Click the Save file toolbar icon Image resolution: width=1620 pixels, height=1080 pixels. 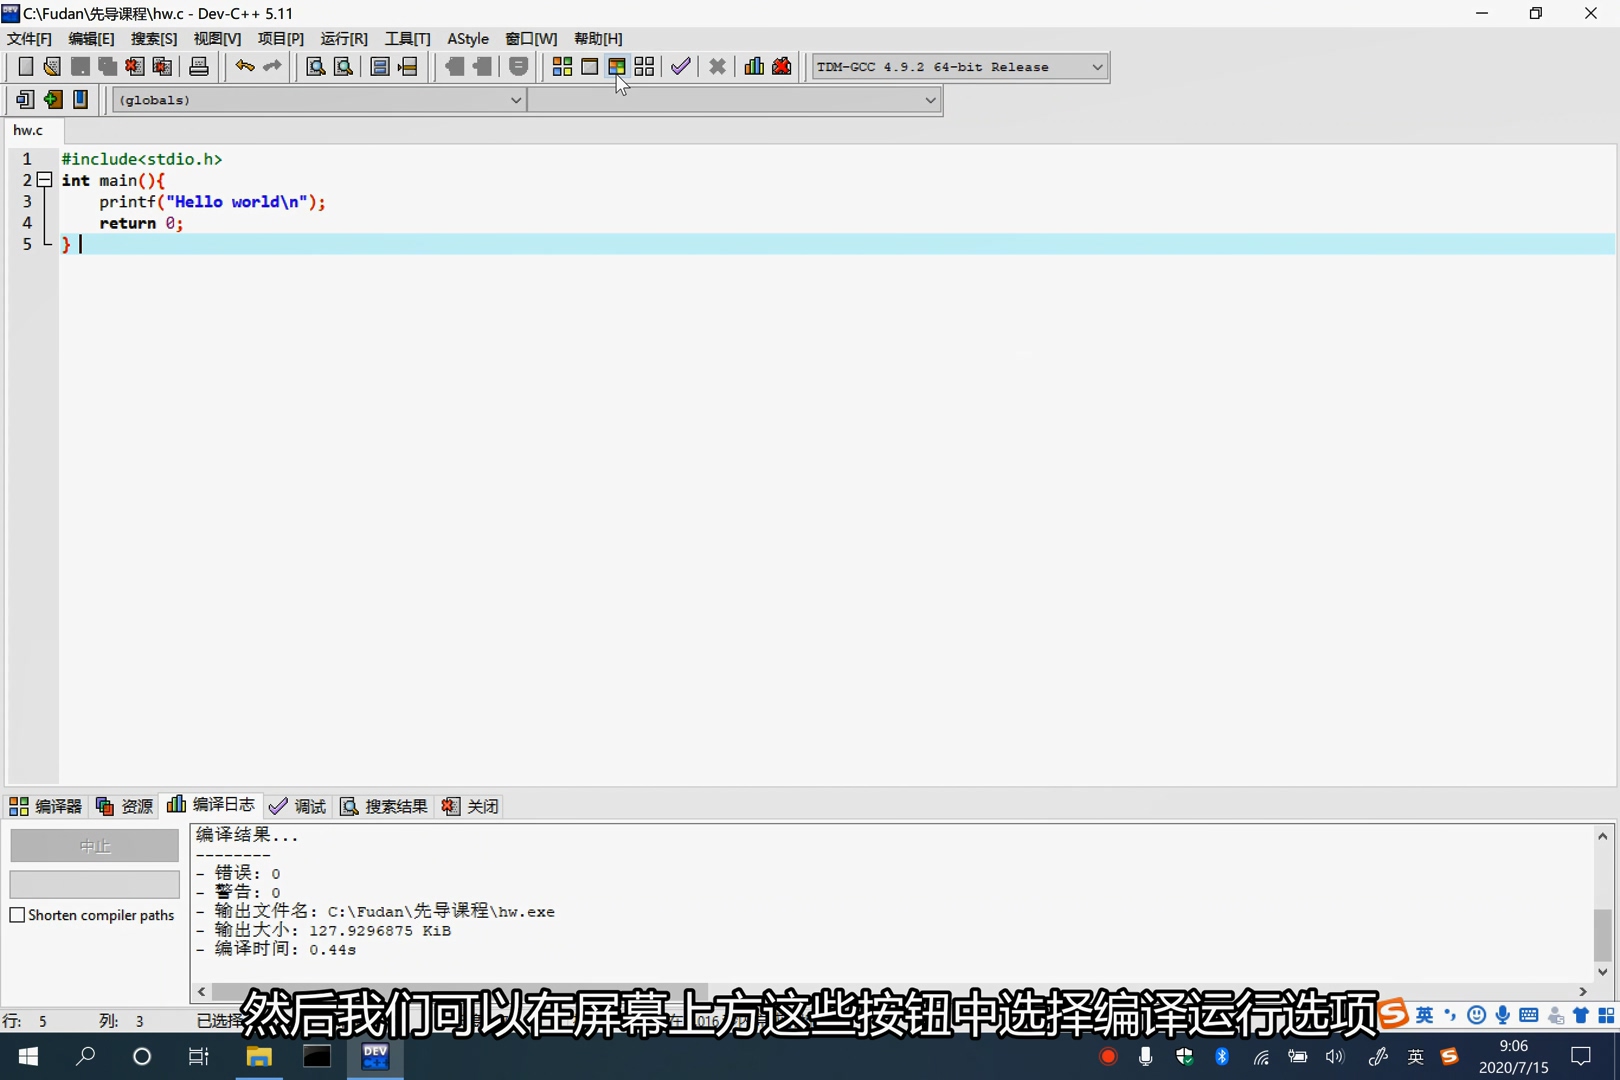coord(80,67)
